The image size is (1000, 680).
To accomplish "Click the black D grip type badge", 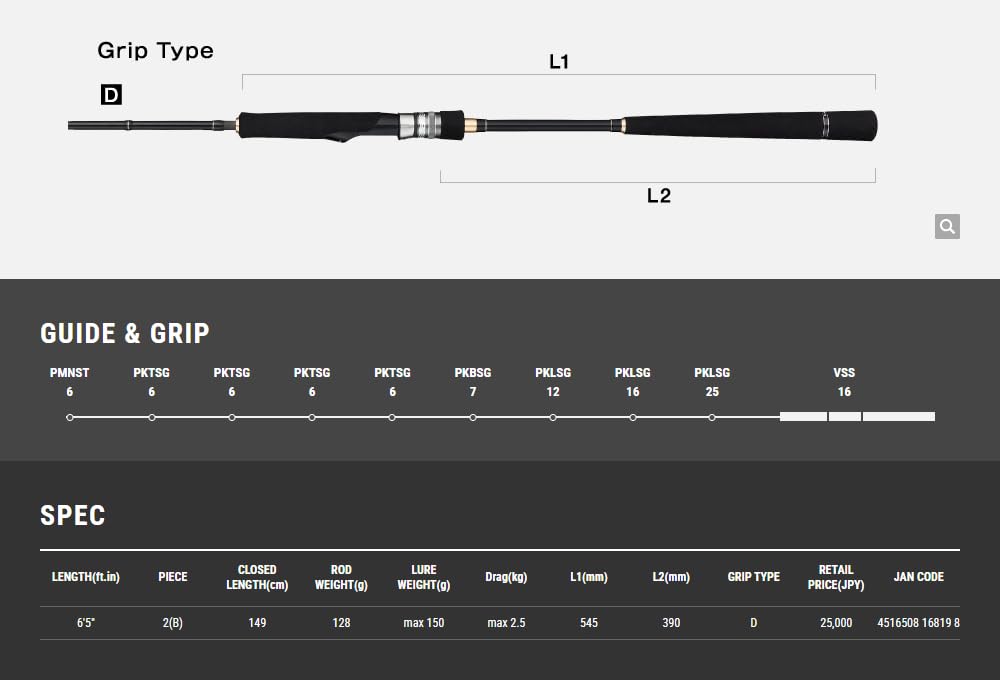I will [111, 95].
